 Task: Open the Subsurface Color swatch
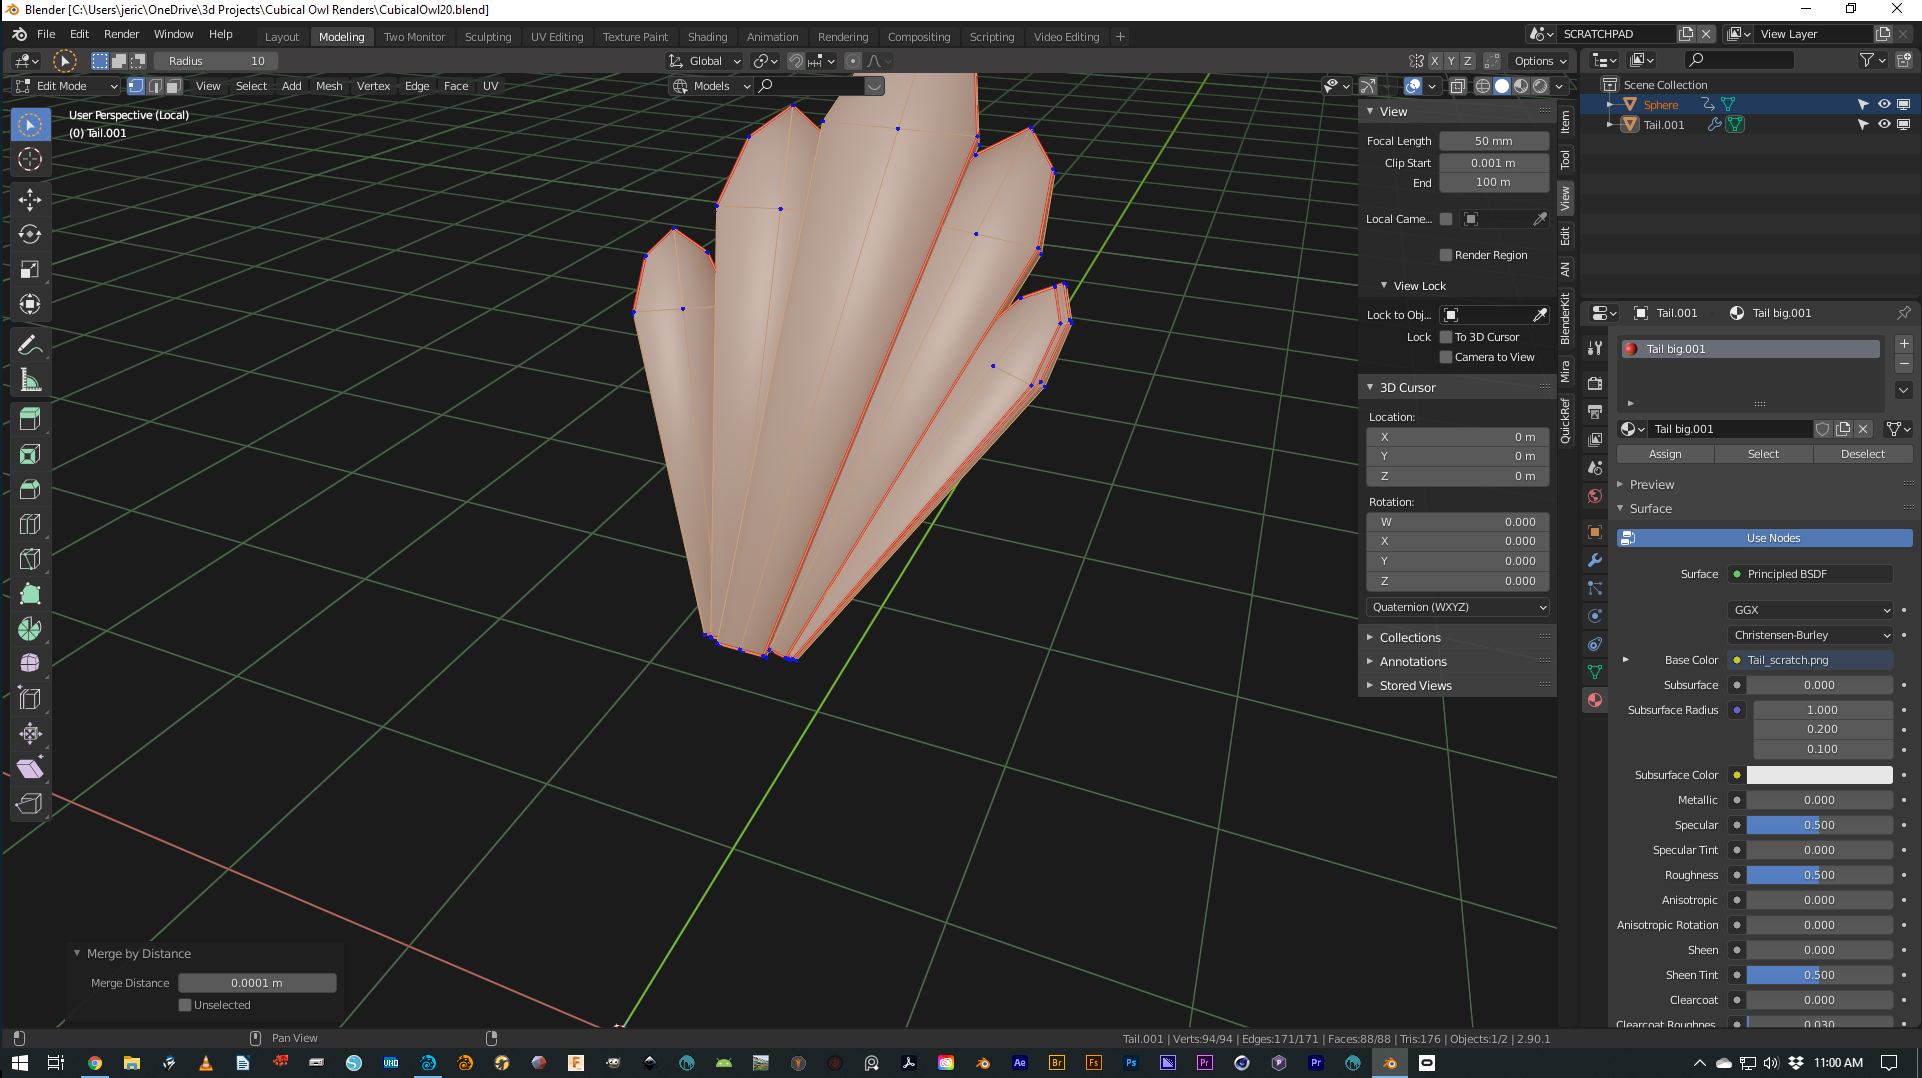click(x=1819, y=775)
